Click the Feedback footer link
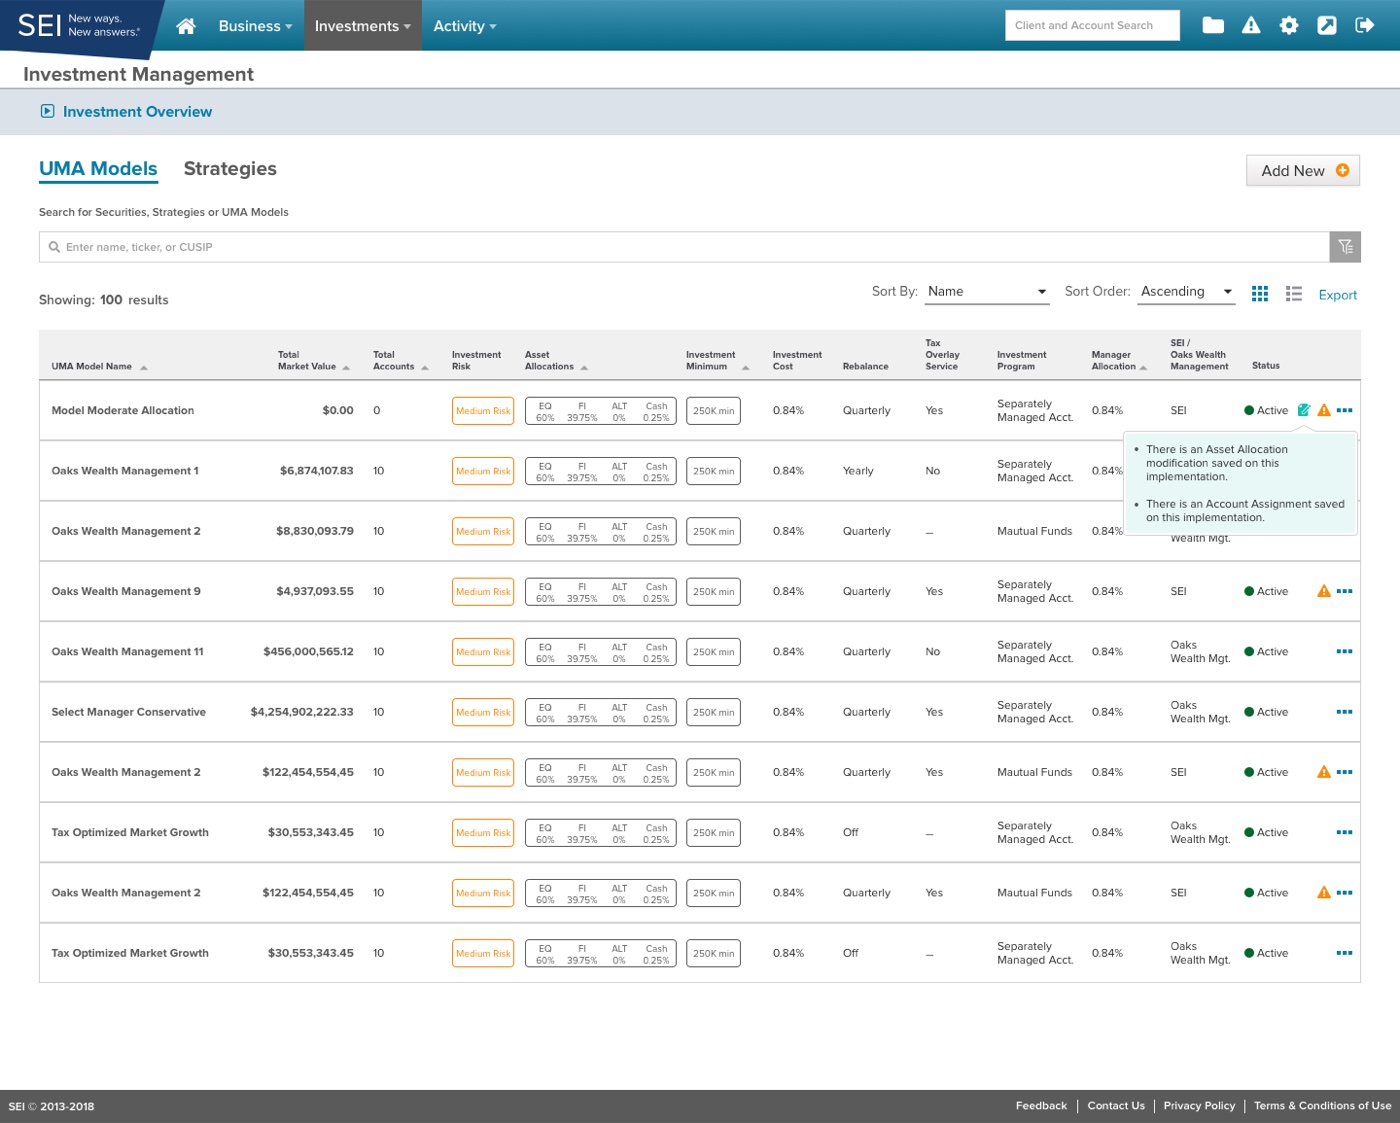 click(1041, 1106)
